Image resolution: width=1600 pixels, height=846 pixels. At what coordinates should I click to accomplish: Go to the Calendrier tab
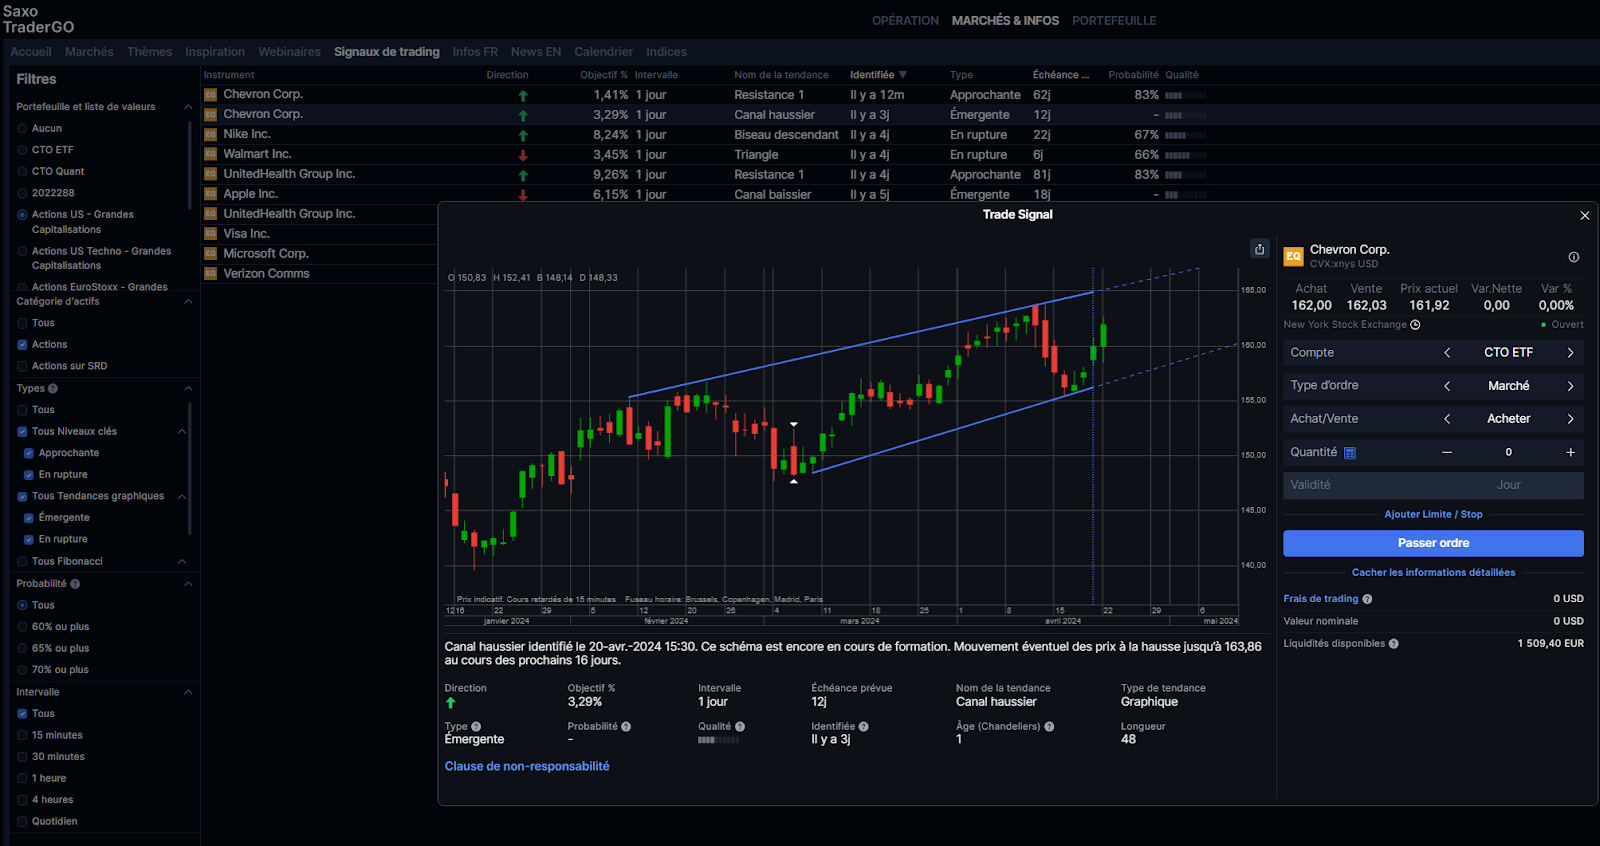[603, 52]
